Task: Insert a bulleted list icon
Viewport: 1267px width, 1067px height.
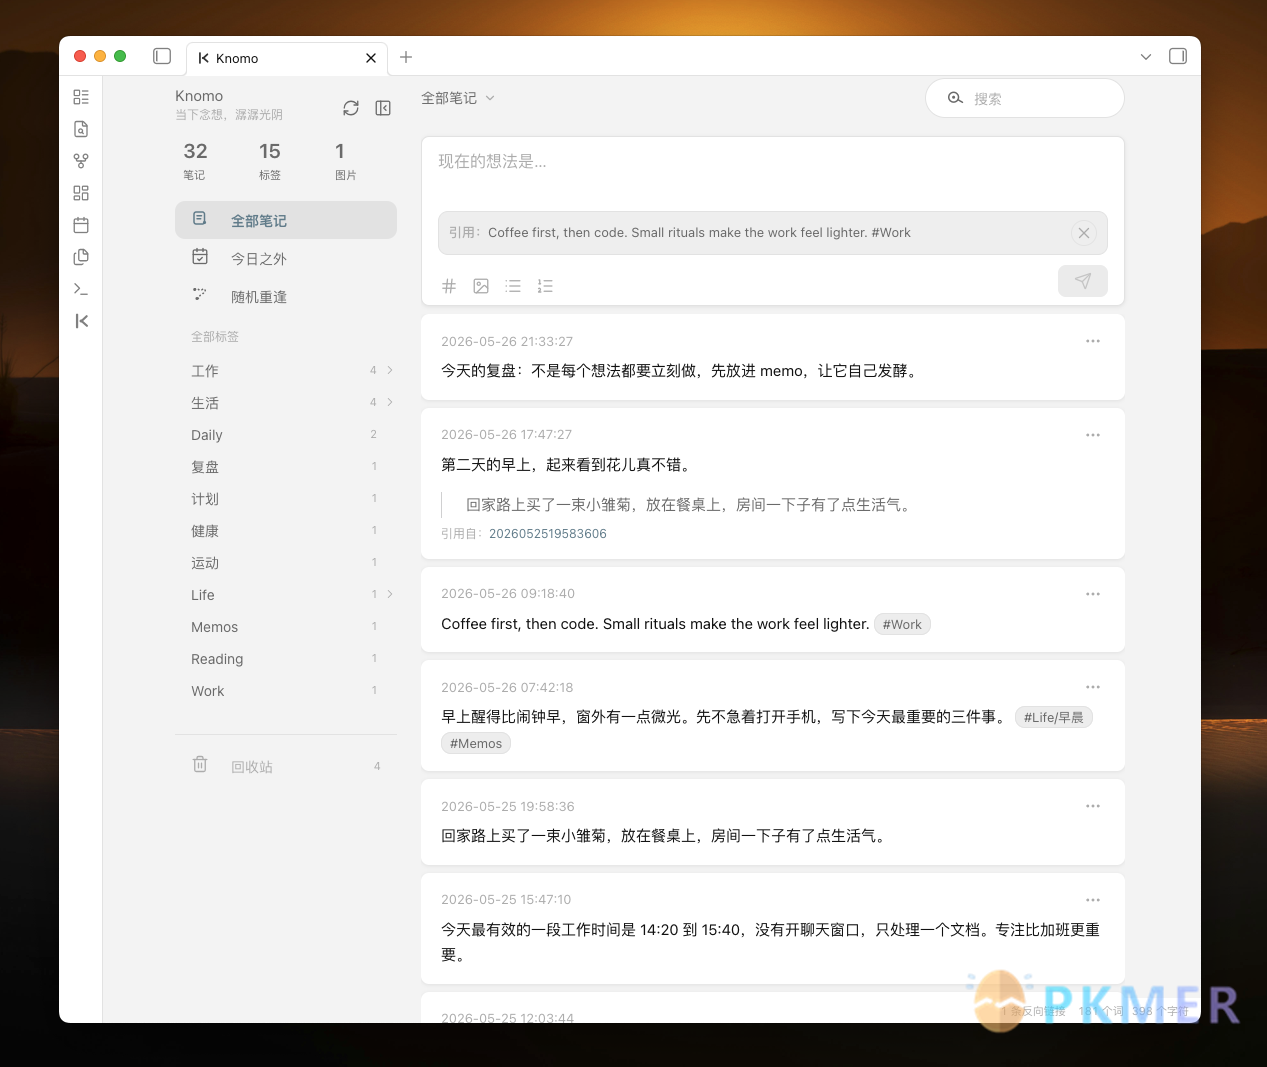Action: pyautogui.click(x=513, y=286)
